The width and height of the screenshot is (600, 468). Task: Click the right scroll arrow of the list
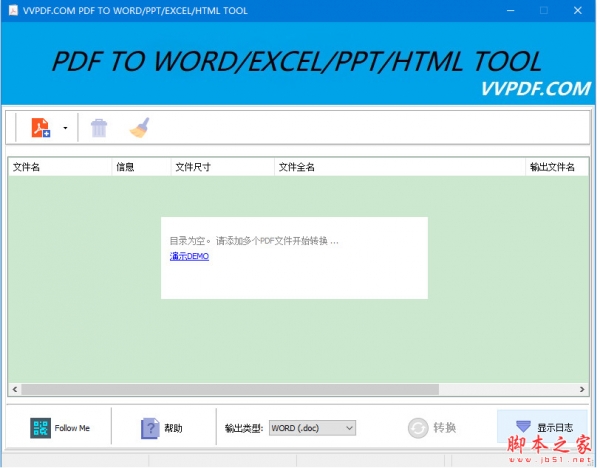tap(582, 389)
